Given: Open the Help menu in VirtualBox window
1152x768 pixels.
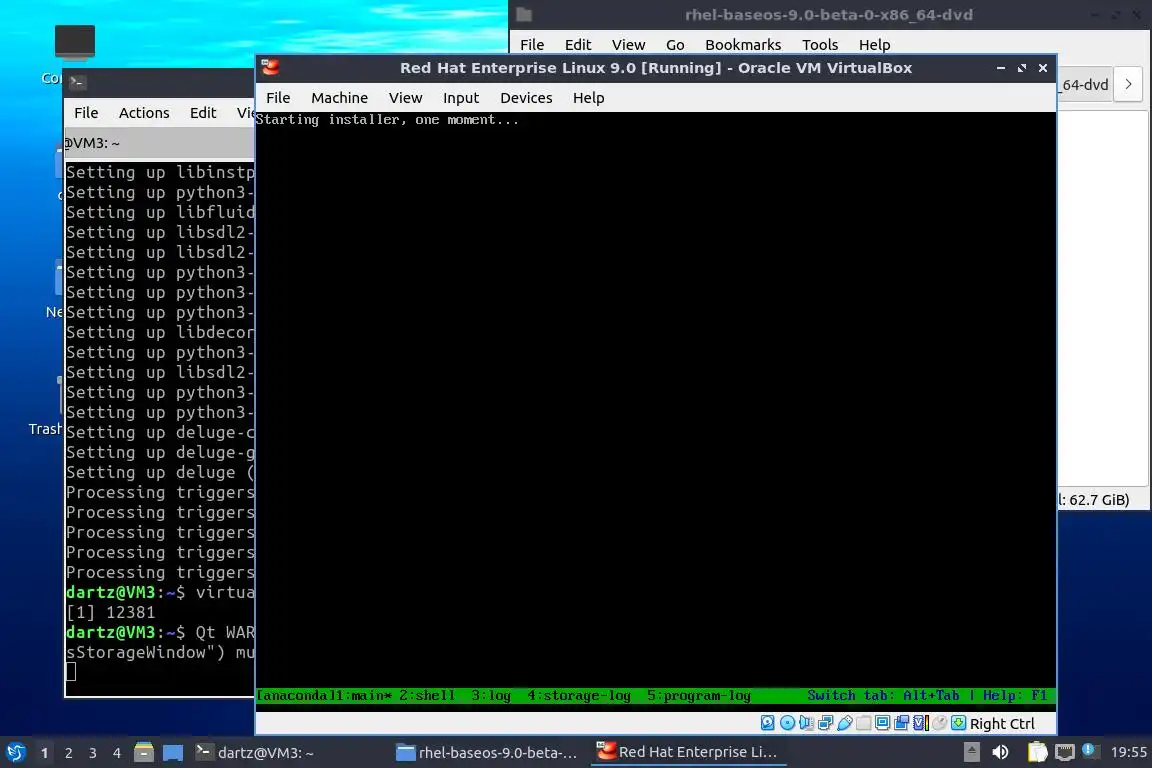Looking at the screenshot, I should pyautogui.click(x=588, y=98).
